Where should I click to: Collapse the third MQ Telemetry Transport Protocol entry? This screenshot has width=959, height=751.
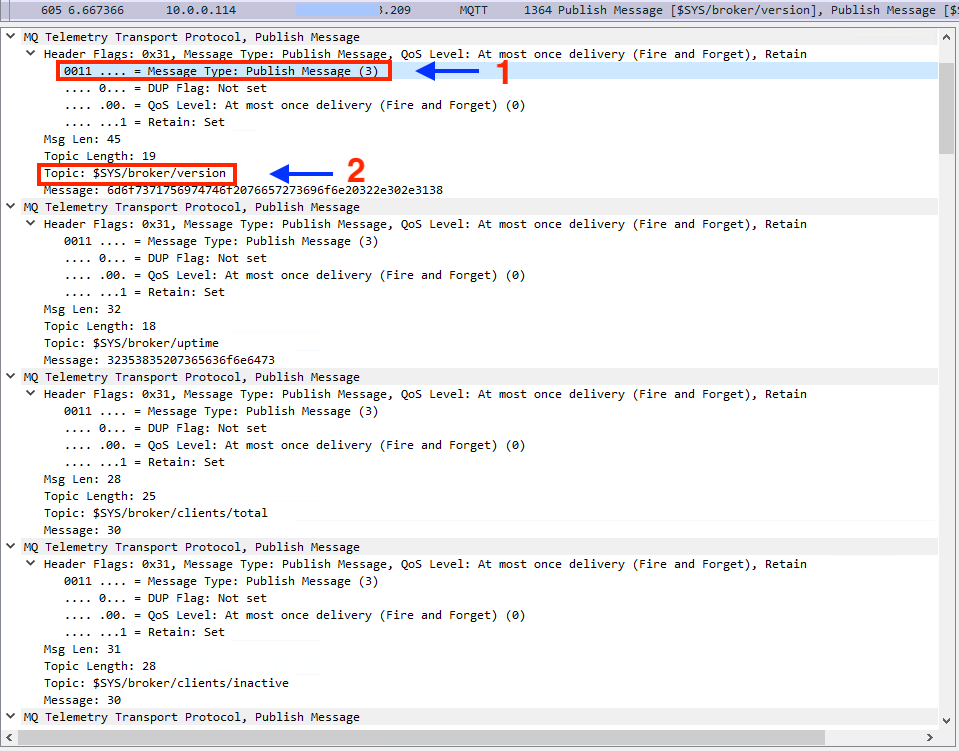coord(10,377)
